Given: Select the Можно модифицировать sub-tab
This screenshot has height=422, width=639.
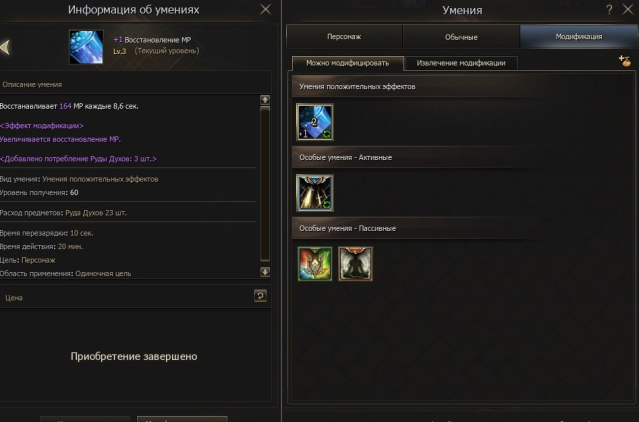Looking at the screenshot, I should [x=348, y=63].
